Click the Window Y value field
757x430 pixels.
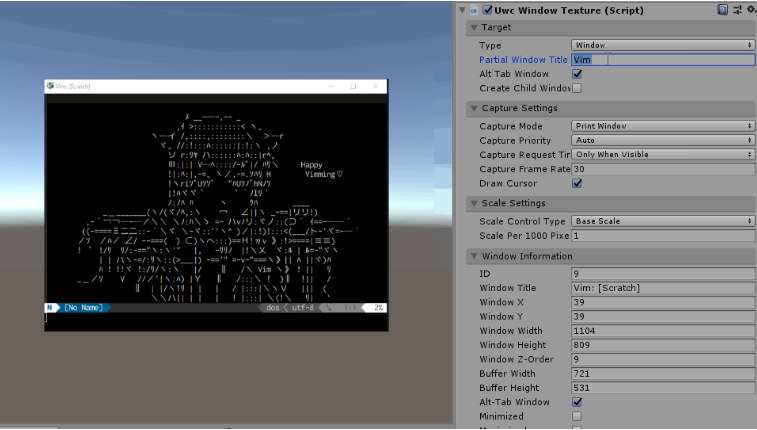pos(663,317)
